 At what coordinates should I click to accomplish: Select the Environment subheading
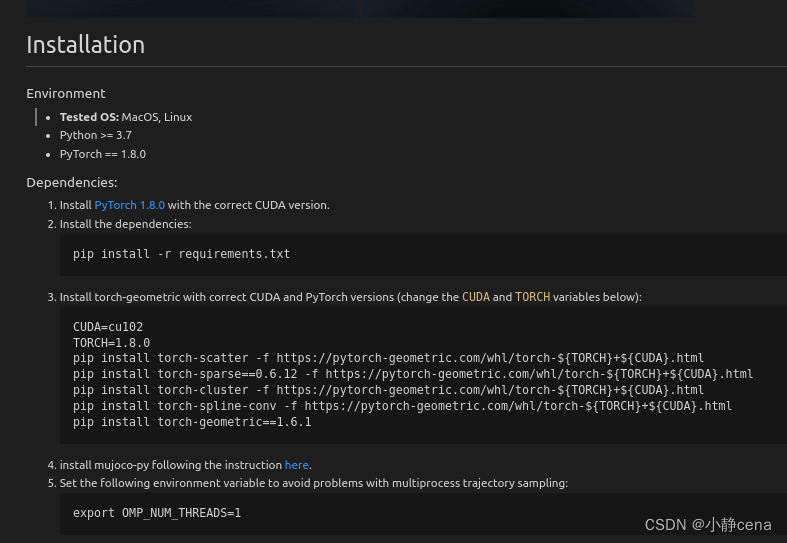tap(66, 94)
